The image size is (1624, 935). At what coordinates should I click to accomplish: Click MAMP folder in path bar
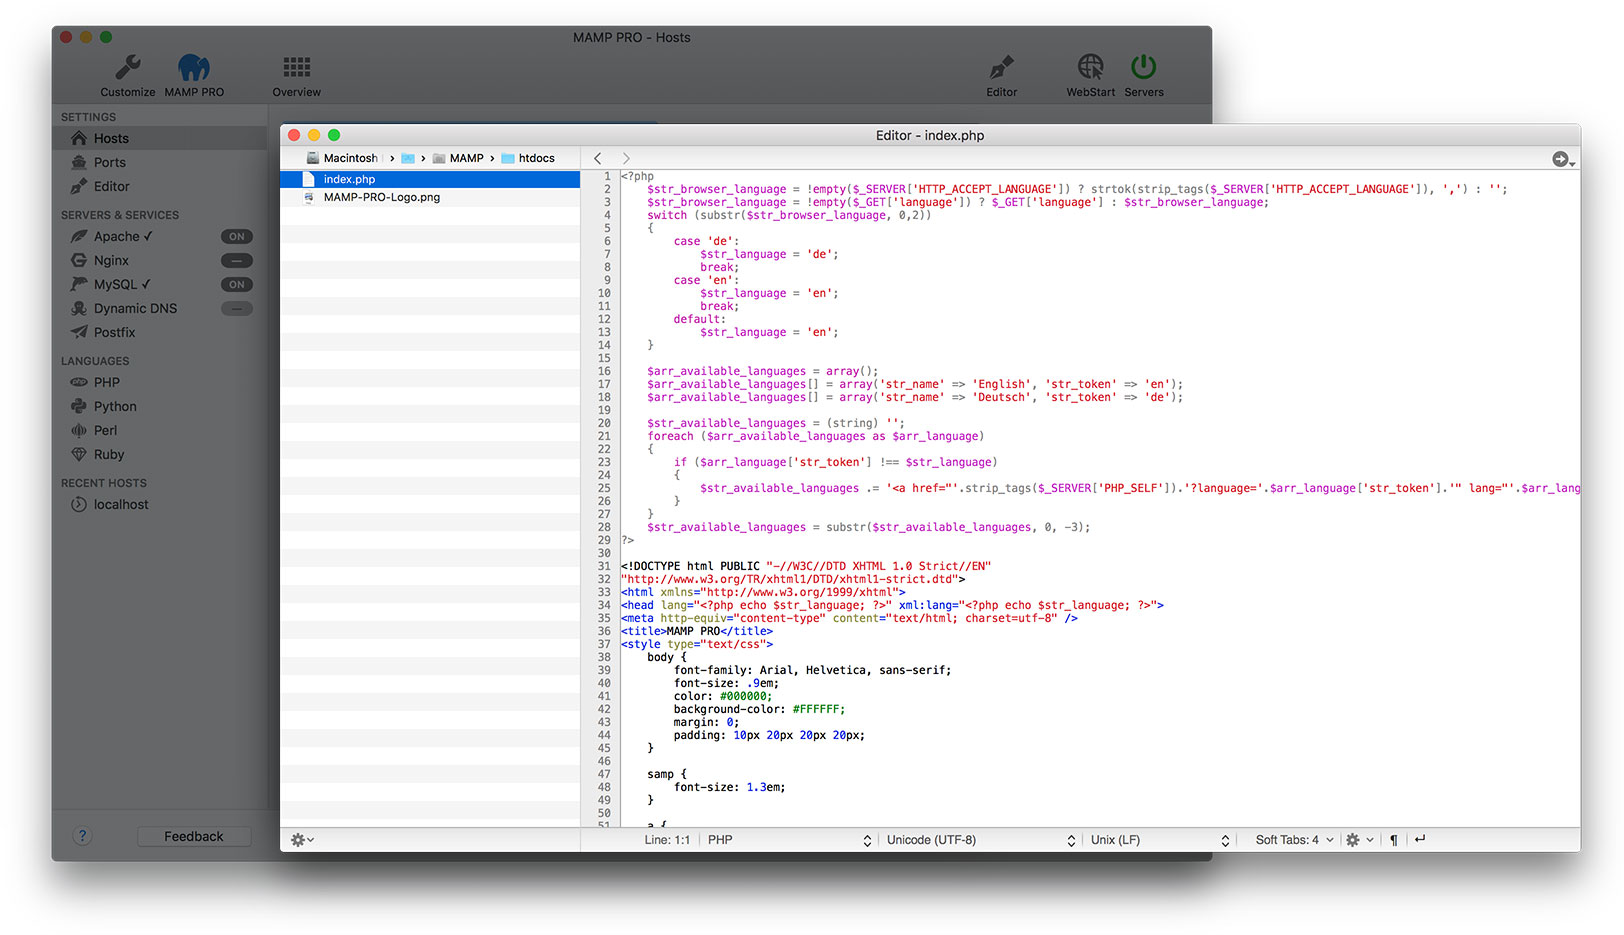(x=458, y=158)
